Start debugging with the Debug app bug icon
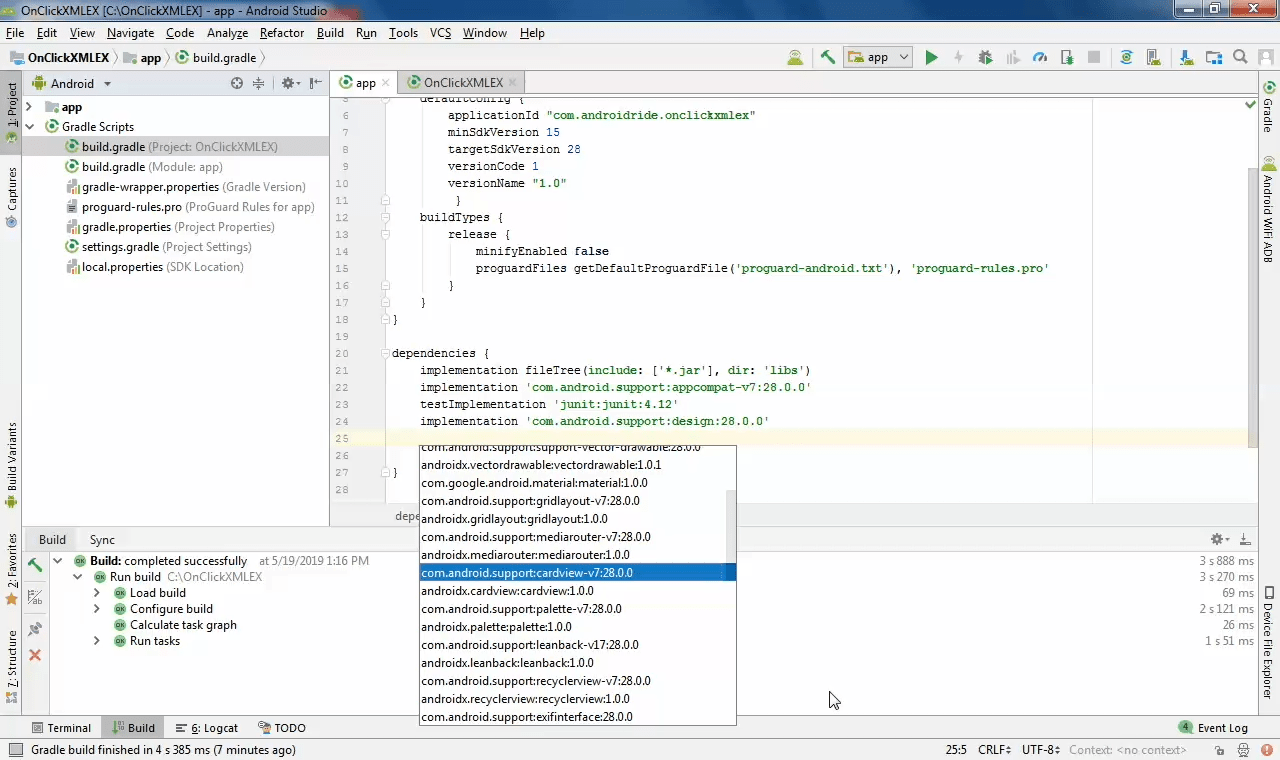Screen dimensions: 1280x760 click(x=986, y=58)
